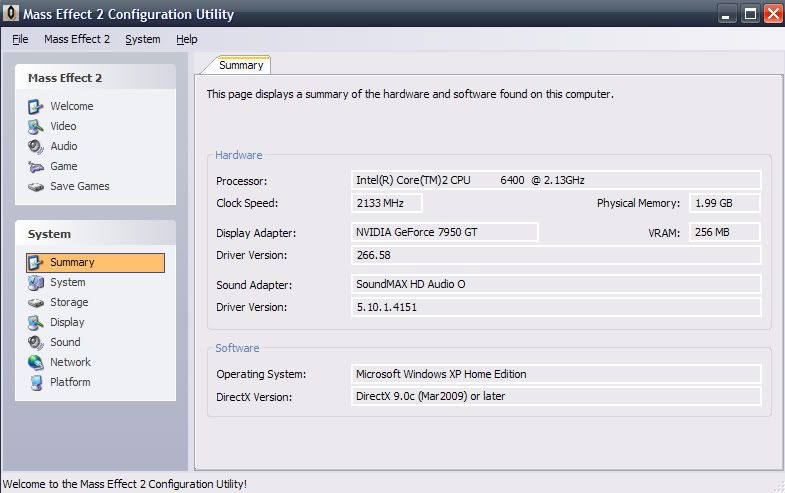Select the Network globe icon
This screenshot has width=785, height=493.
(x=36, y=362)
